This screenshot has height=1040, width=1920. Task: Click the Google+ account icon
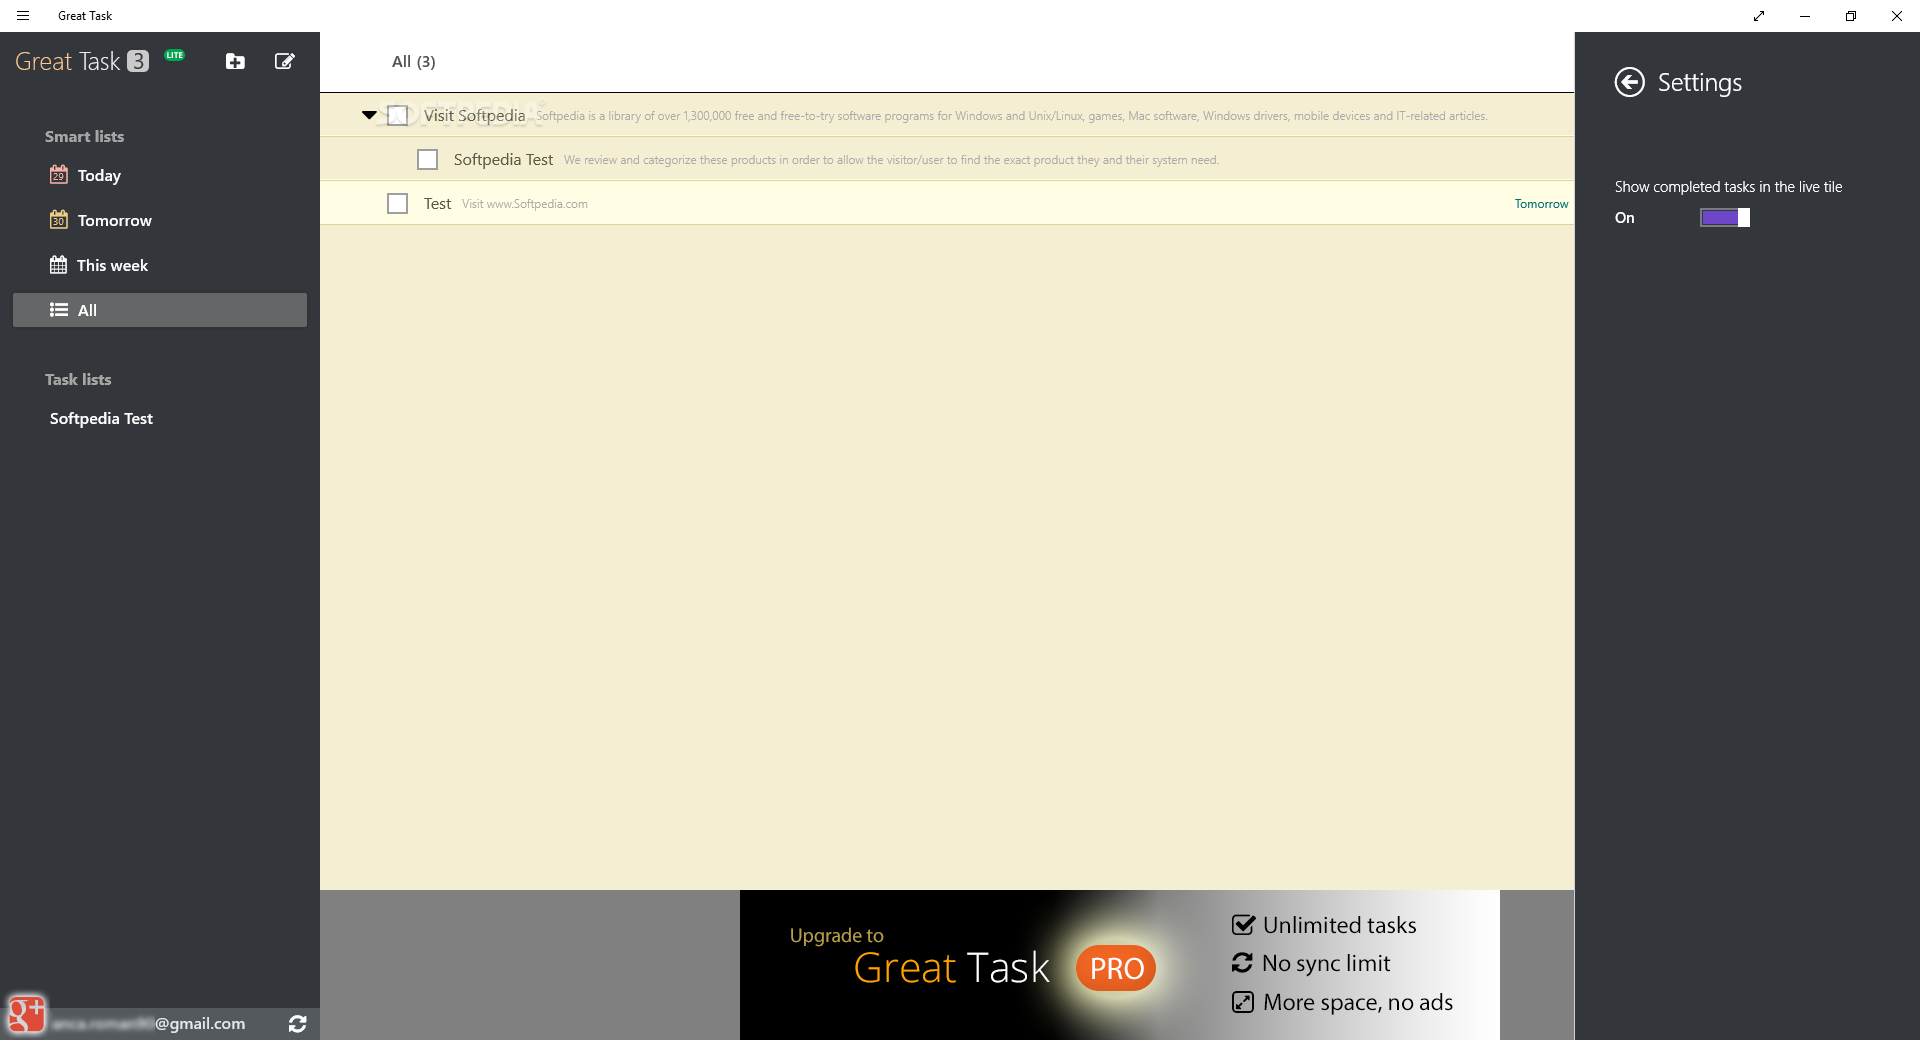click(x=27, y=1014)
